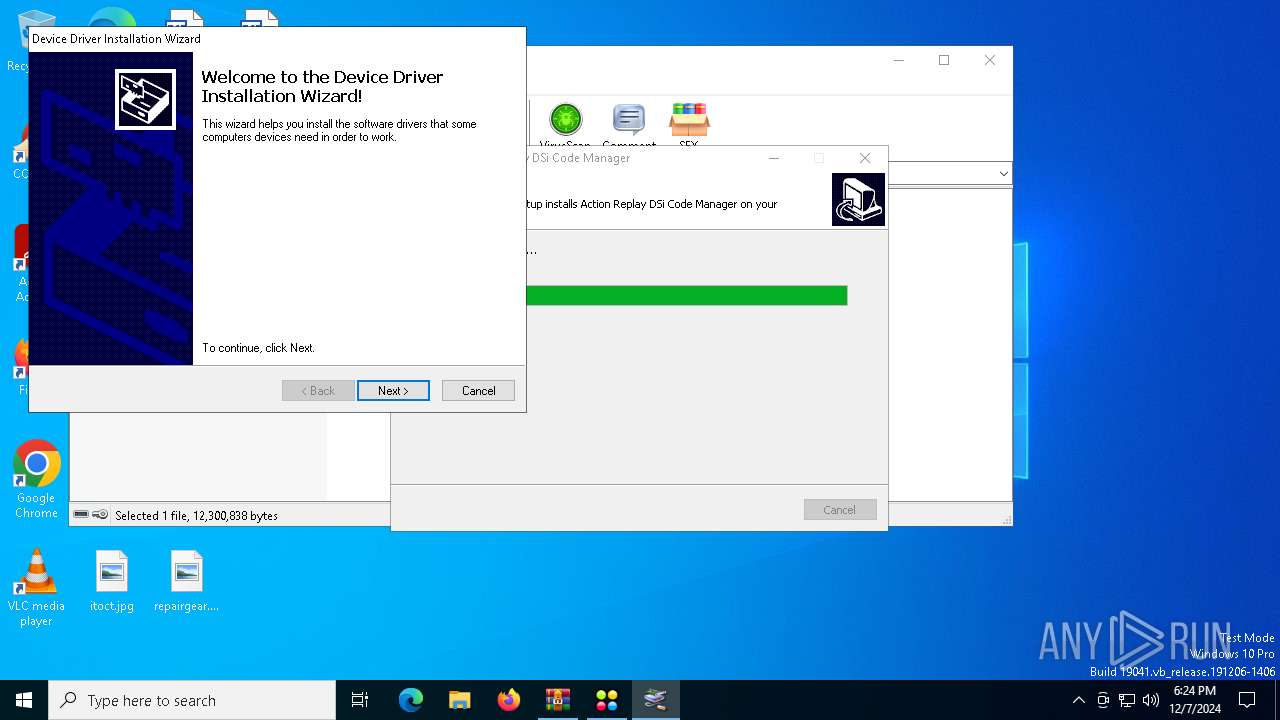
Task: Close the Action Replay DSi setup window
Action: pyautogui.click(x=865, y=158)
